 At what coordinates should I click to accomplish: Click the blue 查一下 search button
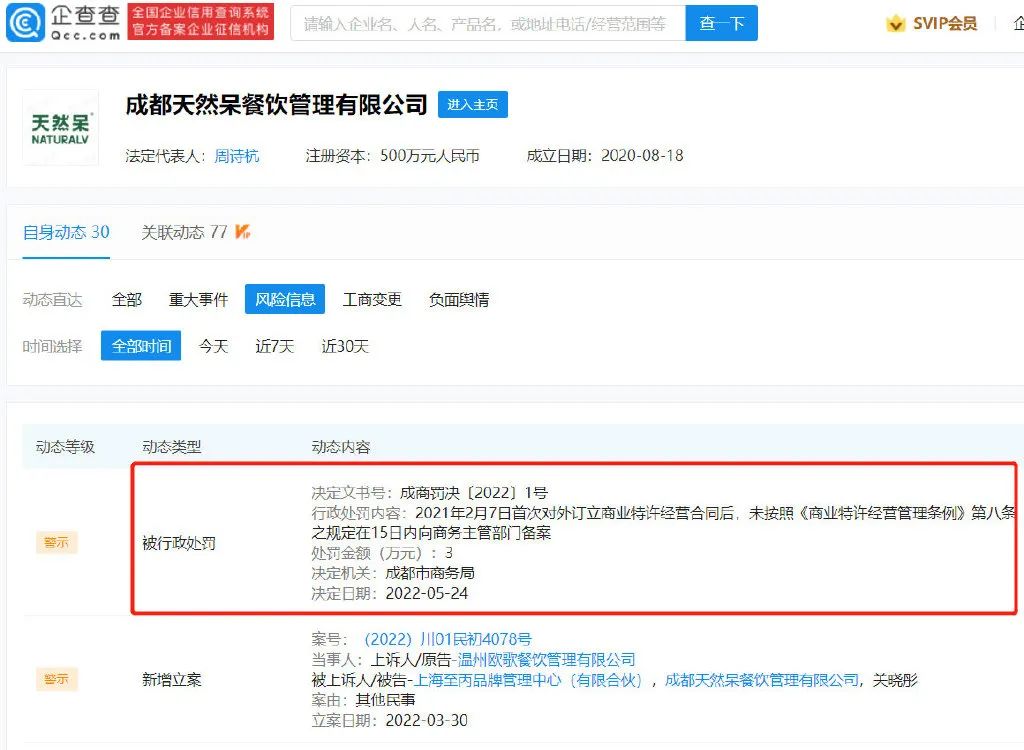(722, 23)
